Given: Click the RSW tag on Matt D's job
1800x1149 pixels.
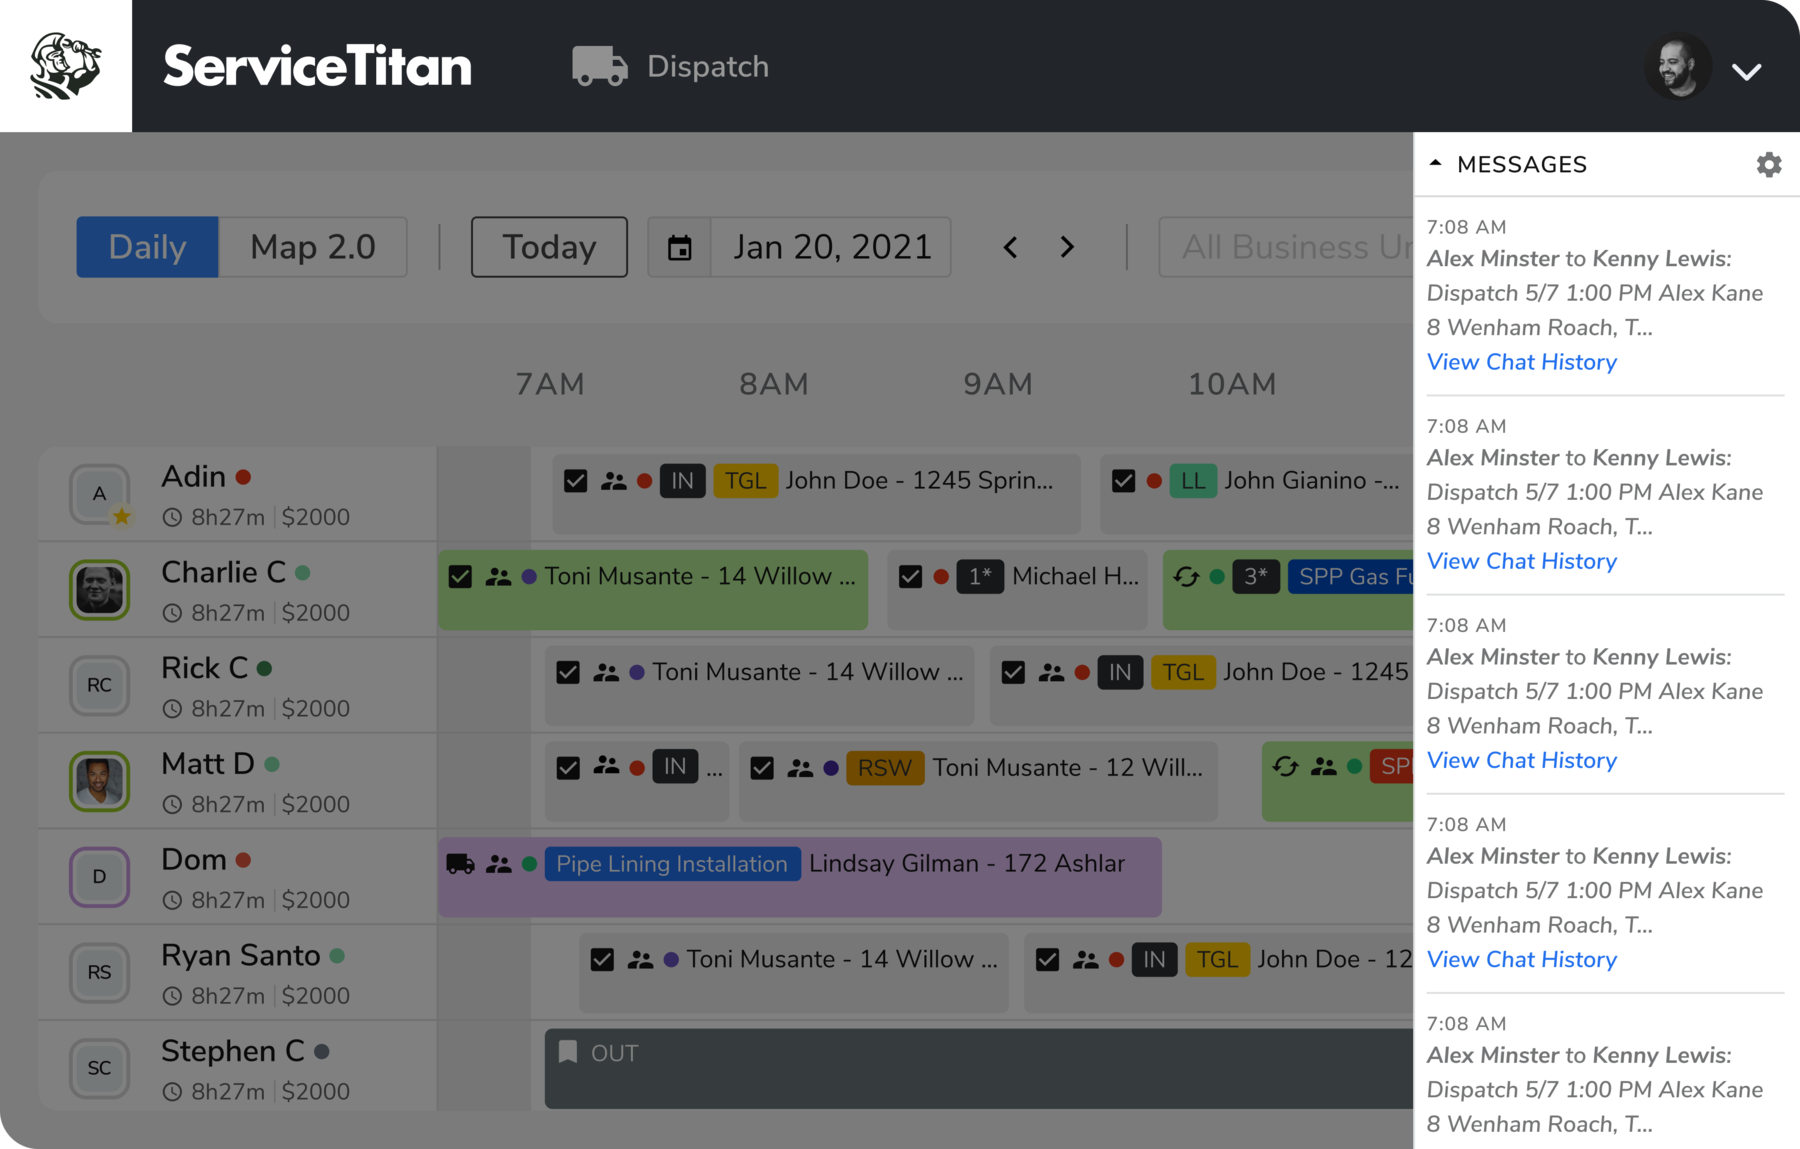Looking at the screenshot, I should pos(885,768).
